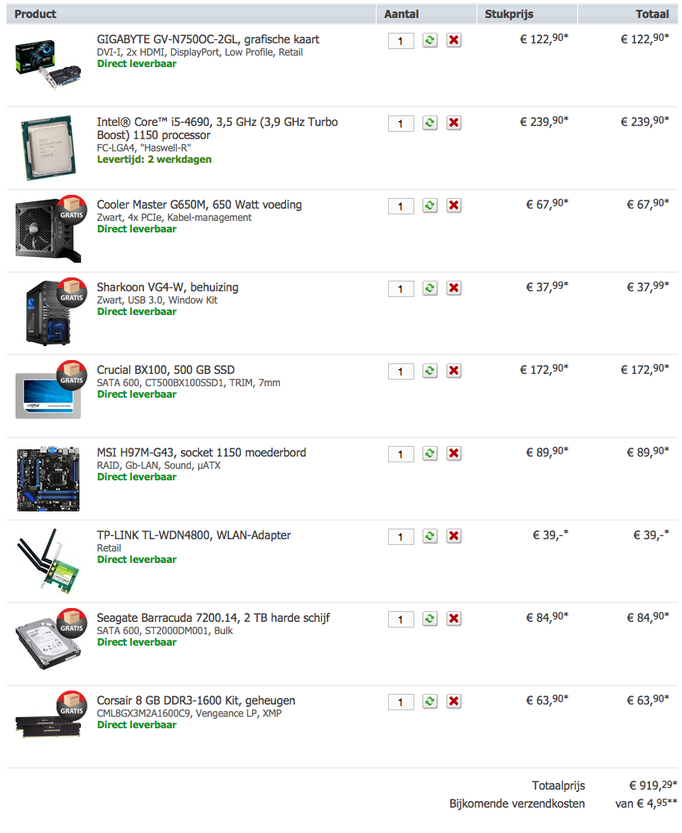Open Sharkoon VG4-W behuizing product link
The image size is (682, 833).
[x=167, y=287]
